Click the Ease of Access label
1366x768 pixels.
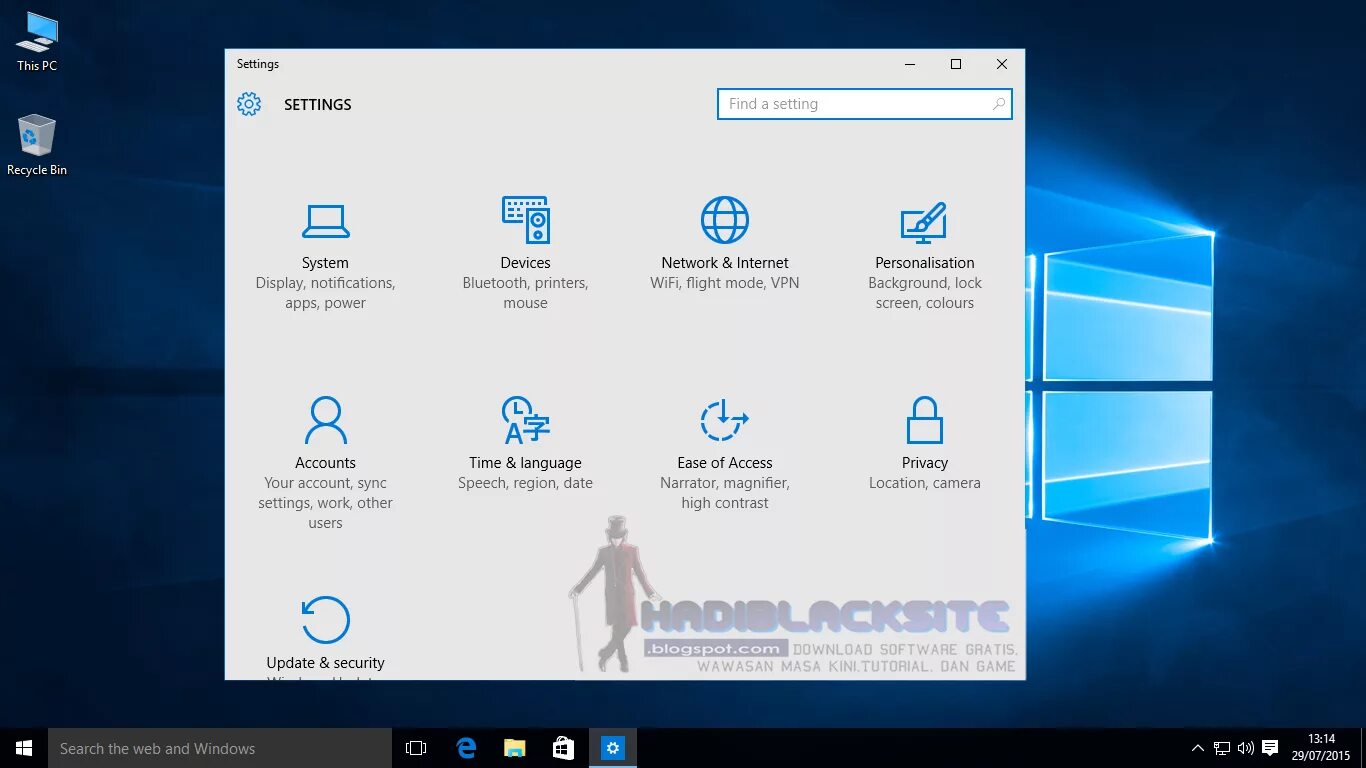(725, 463)
